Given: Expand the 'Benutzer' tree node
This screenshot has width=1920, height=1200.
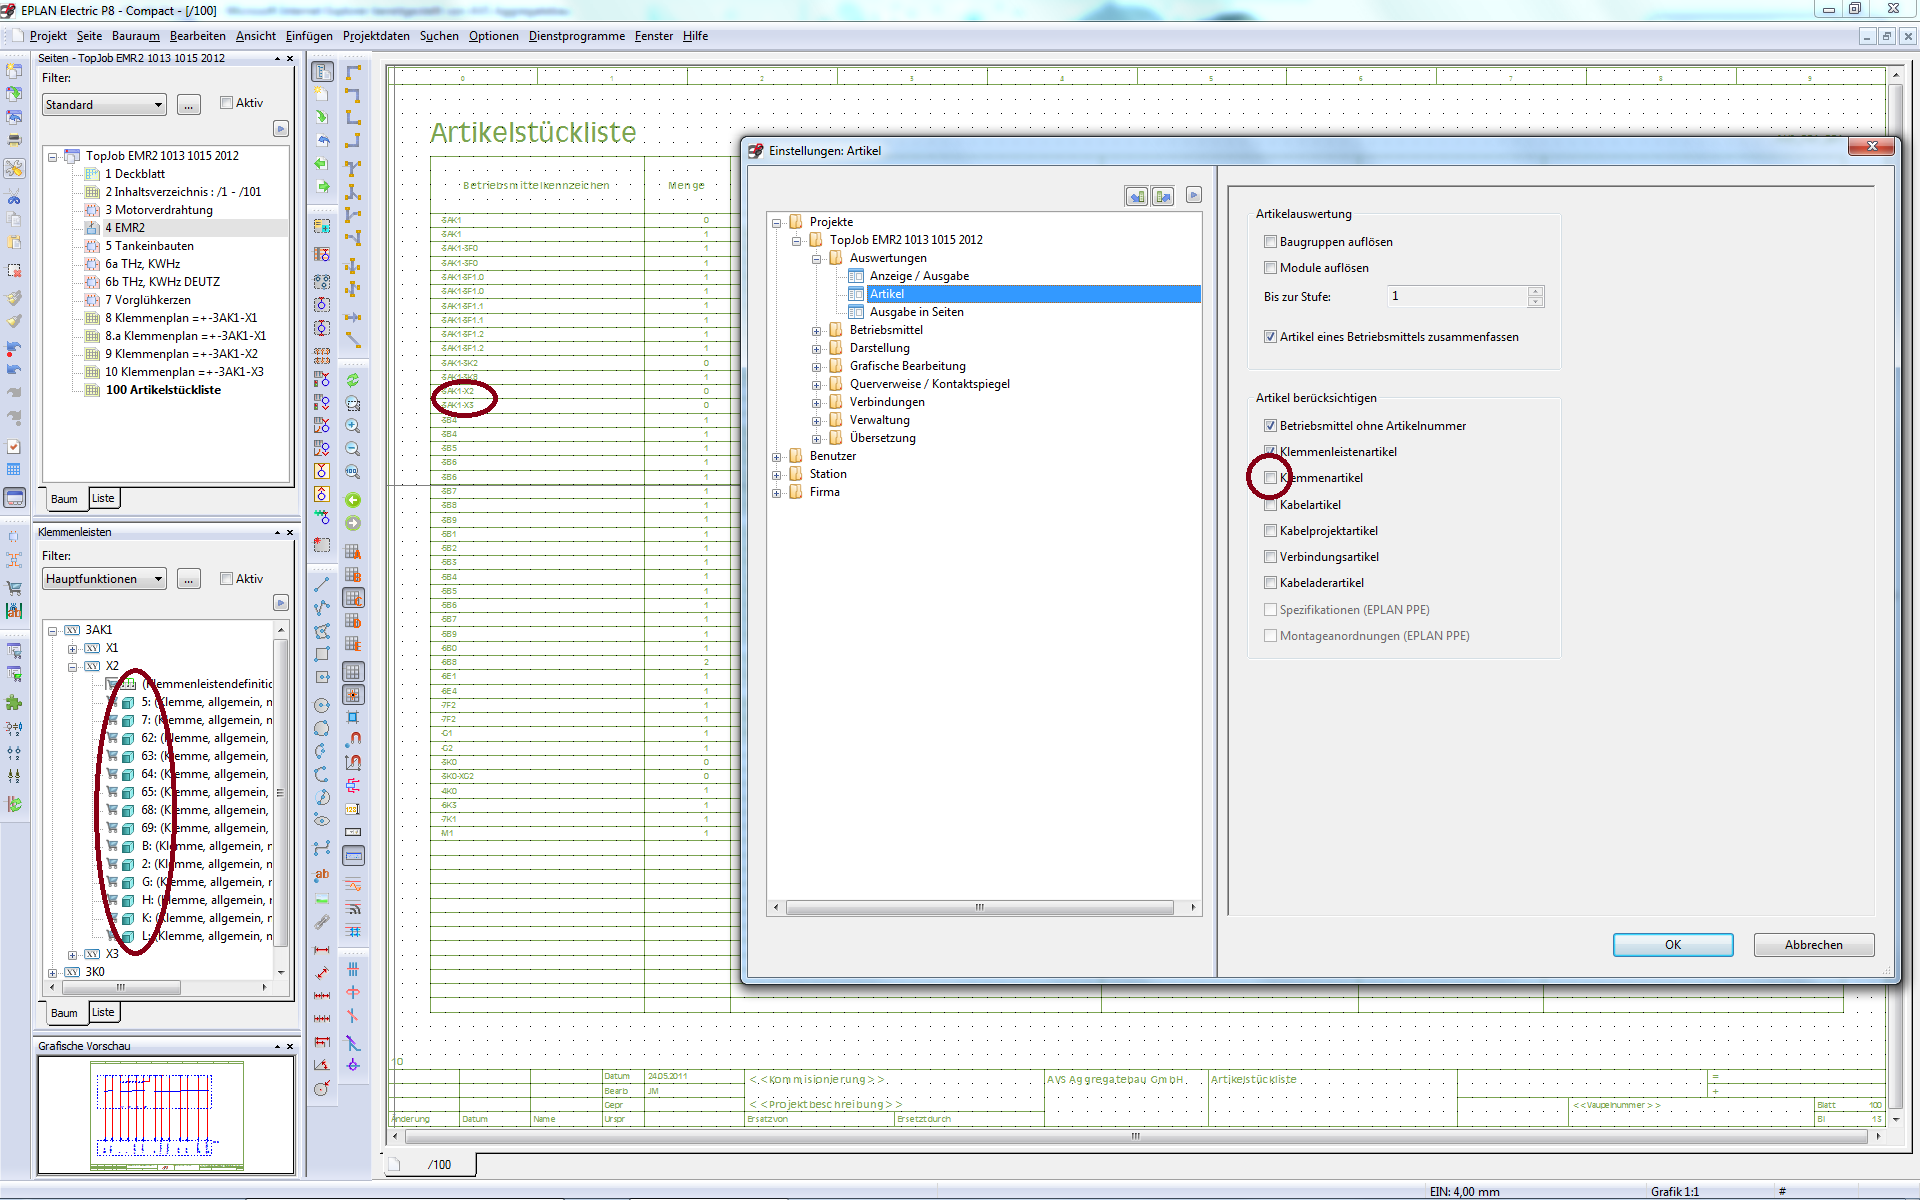Looking at the screenshot, I should (x=776, y=457).
